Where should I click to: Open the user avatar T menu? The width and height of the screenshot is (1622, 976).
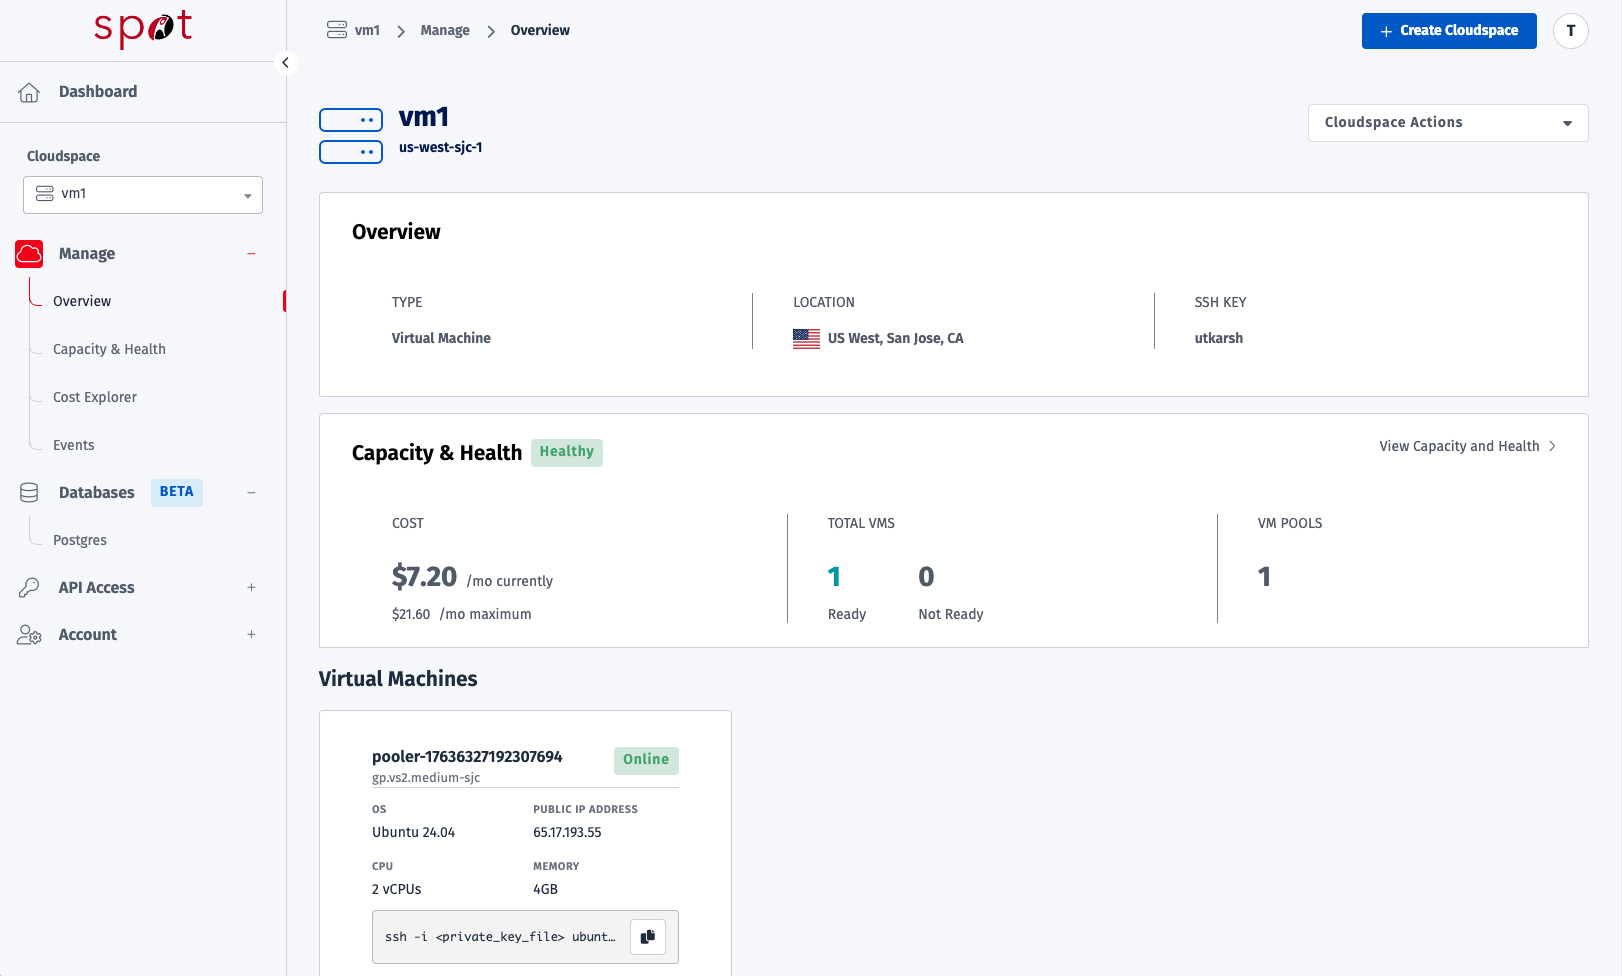(1570, 31)
